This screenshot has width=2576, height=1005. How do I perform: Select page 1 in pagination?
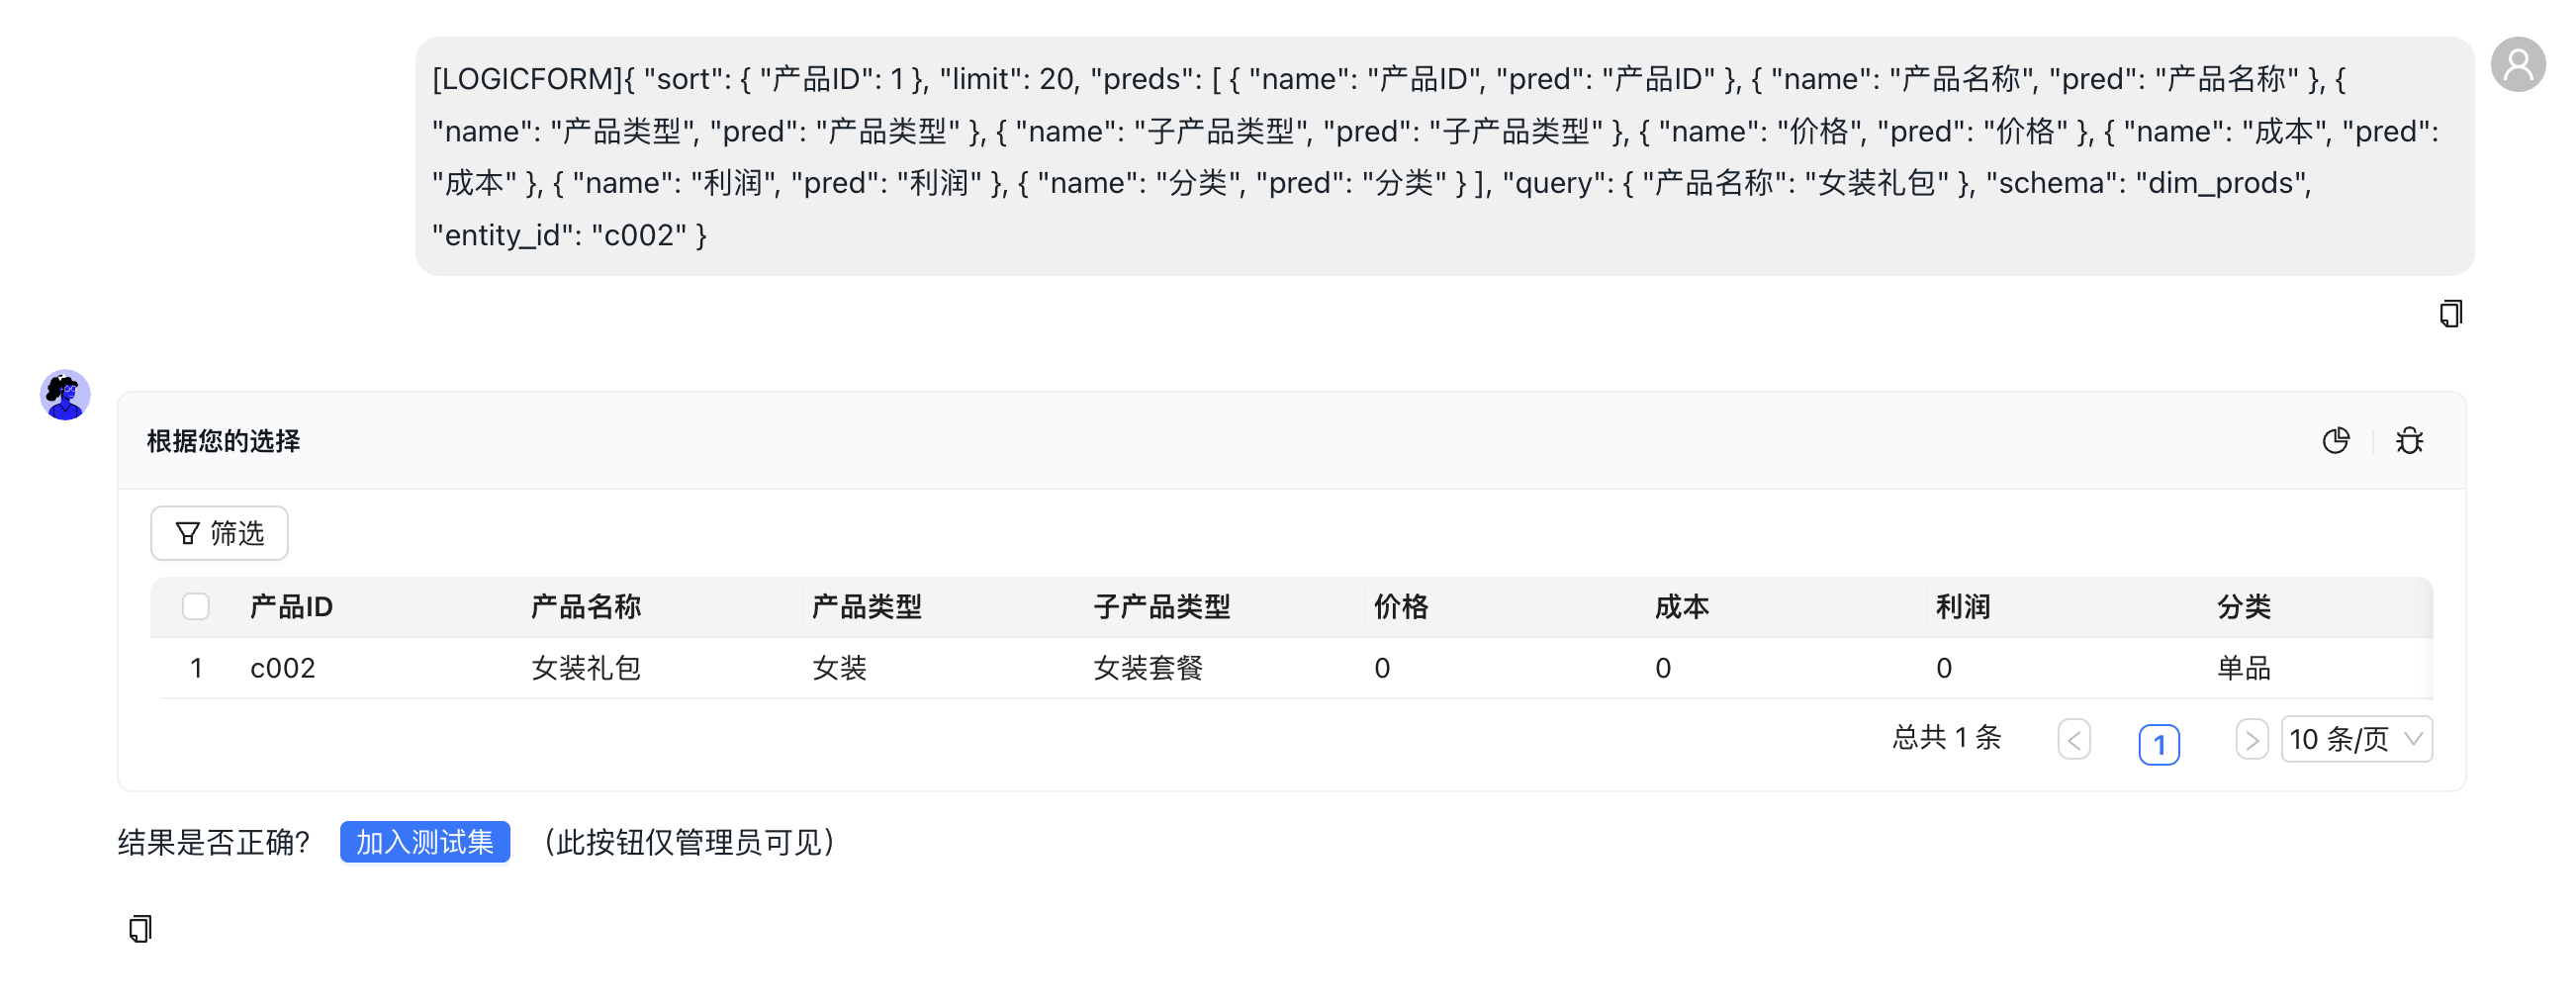[2160, 744]
